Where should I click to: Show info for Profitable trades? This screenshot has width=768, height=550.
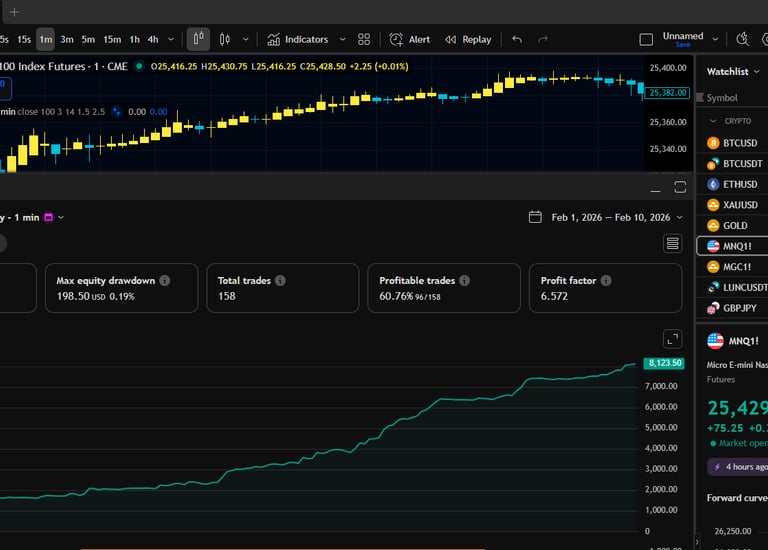[464, 281]
